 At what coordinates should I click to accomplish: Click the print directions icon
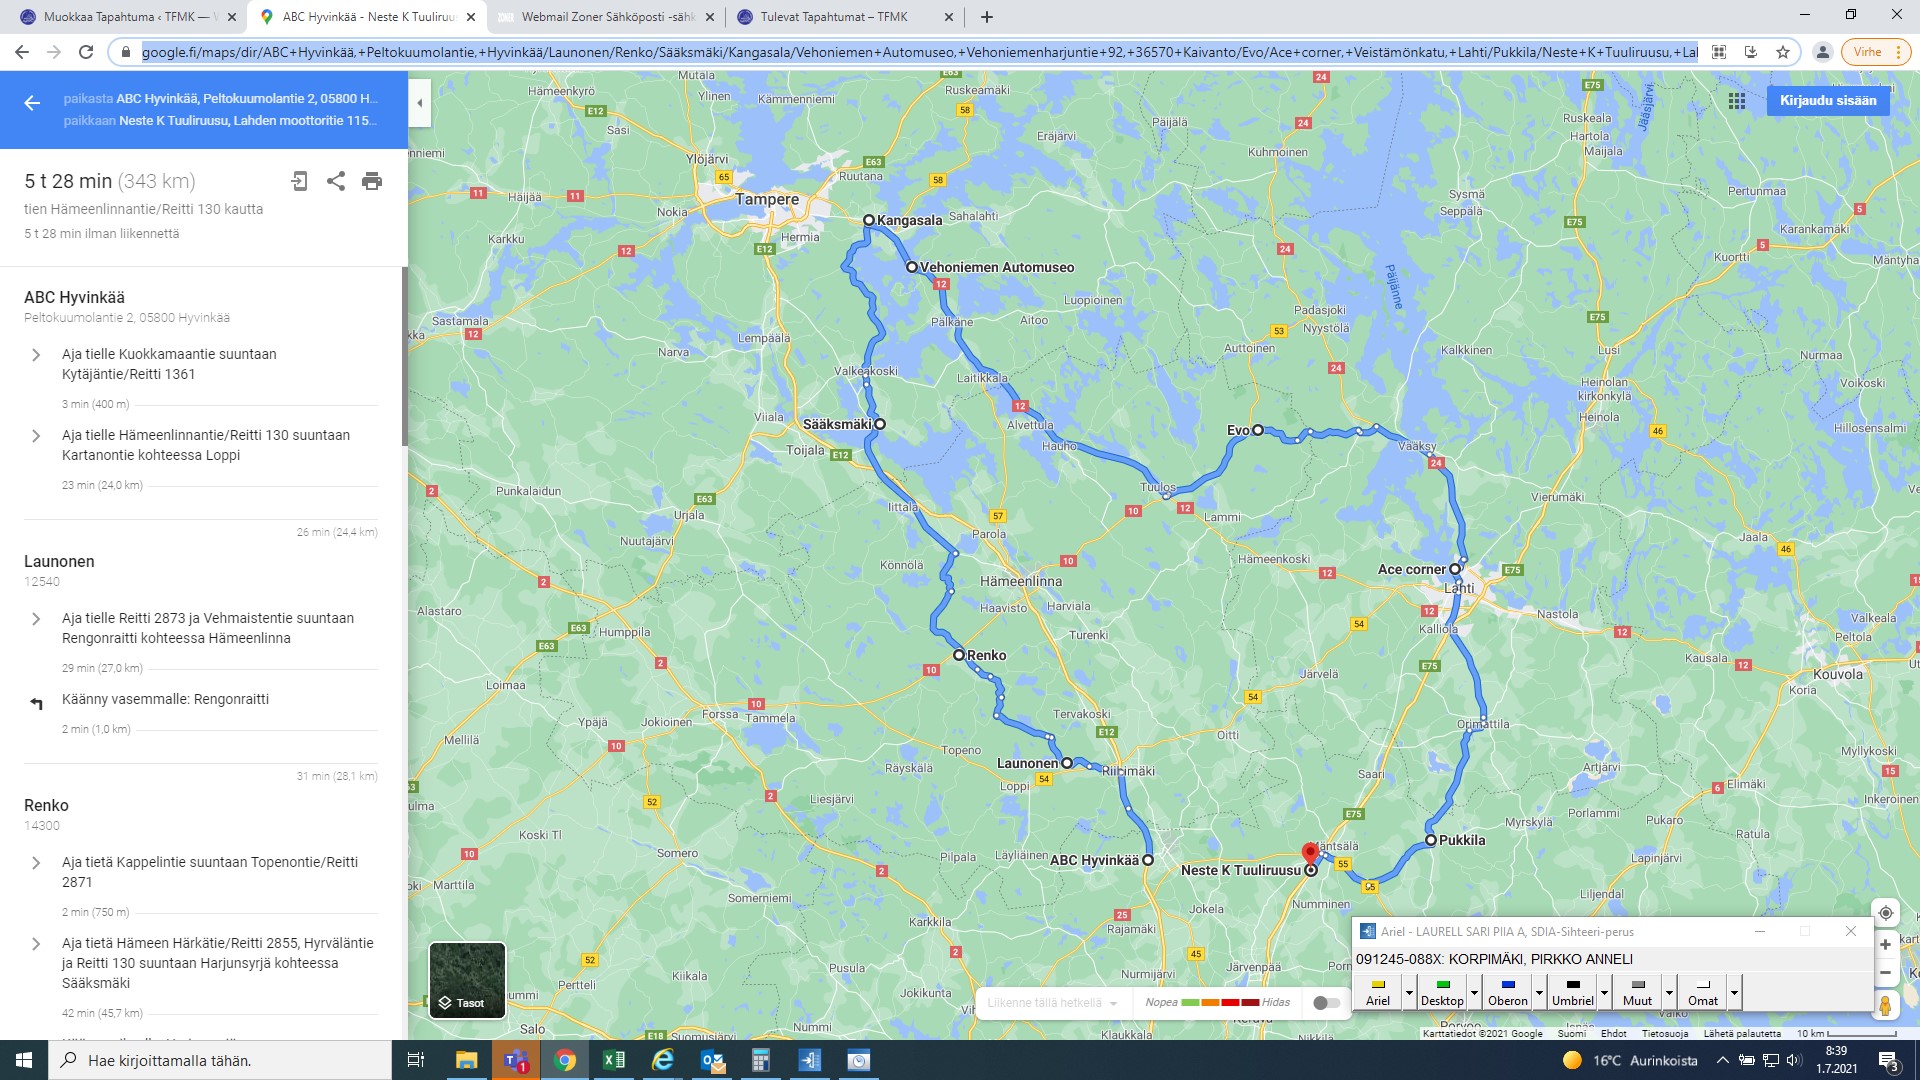372,181
